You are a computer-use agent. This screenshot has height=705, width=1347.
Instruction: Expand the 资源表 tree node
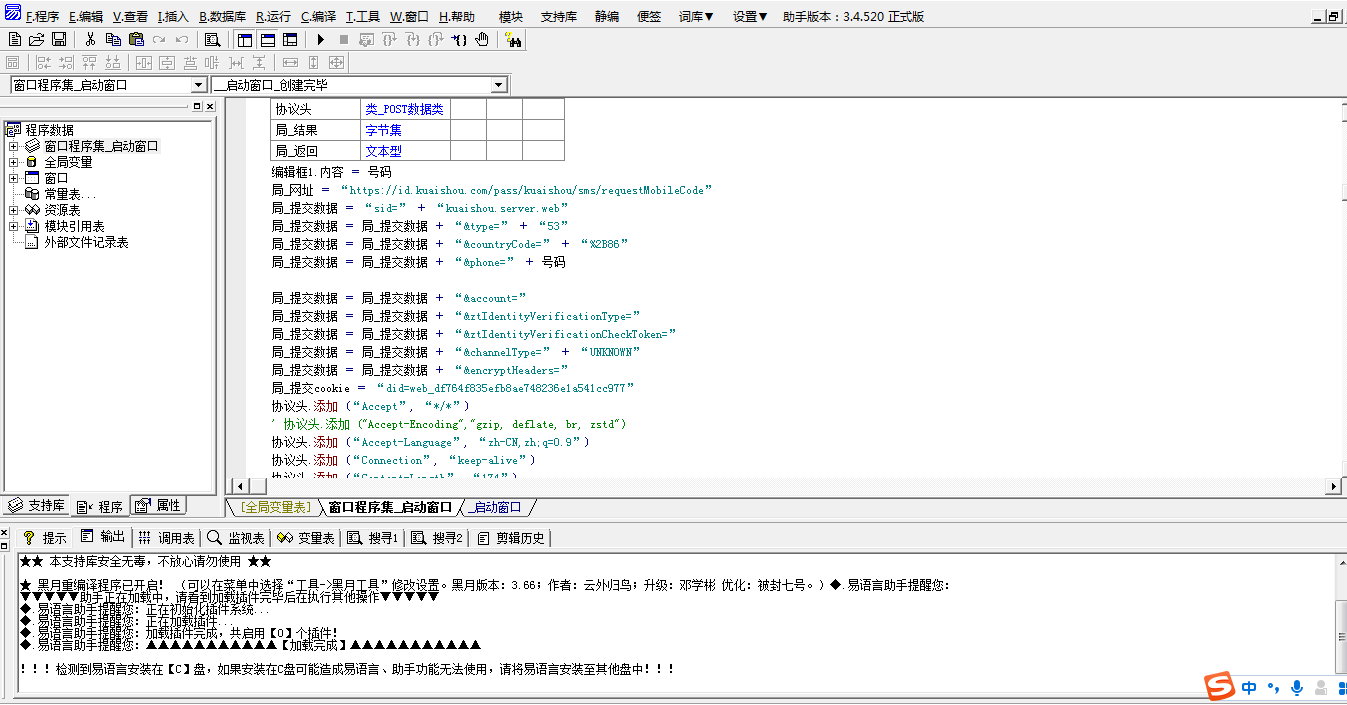click(x=14, y=210)
